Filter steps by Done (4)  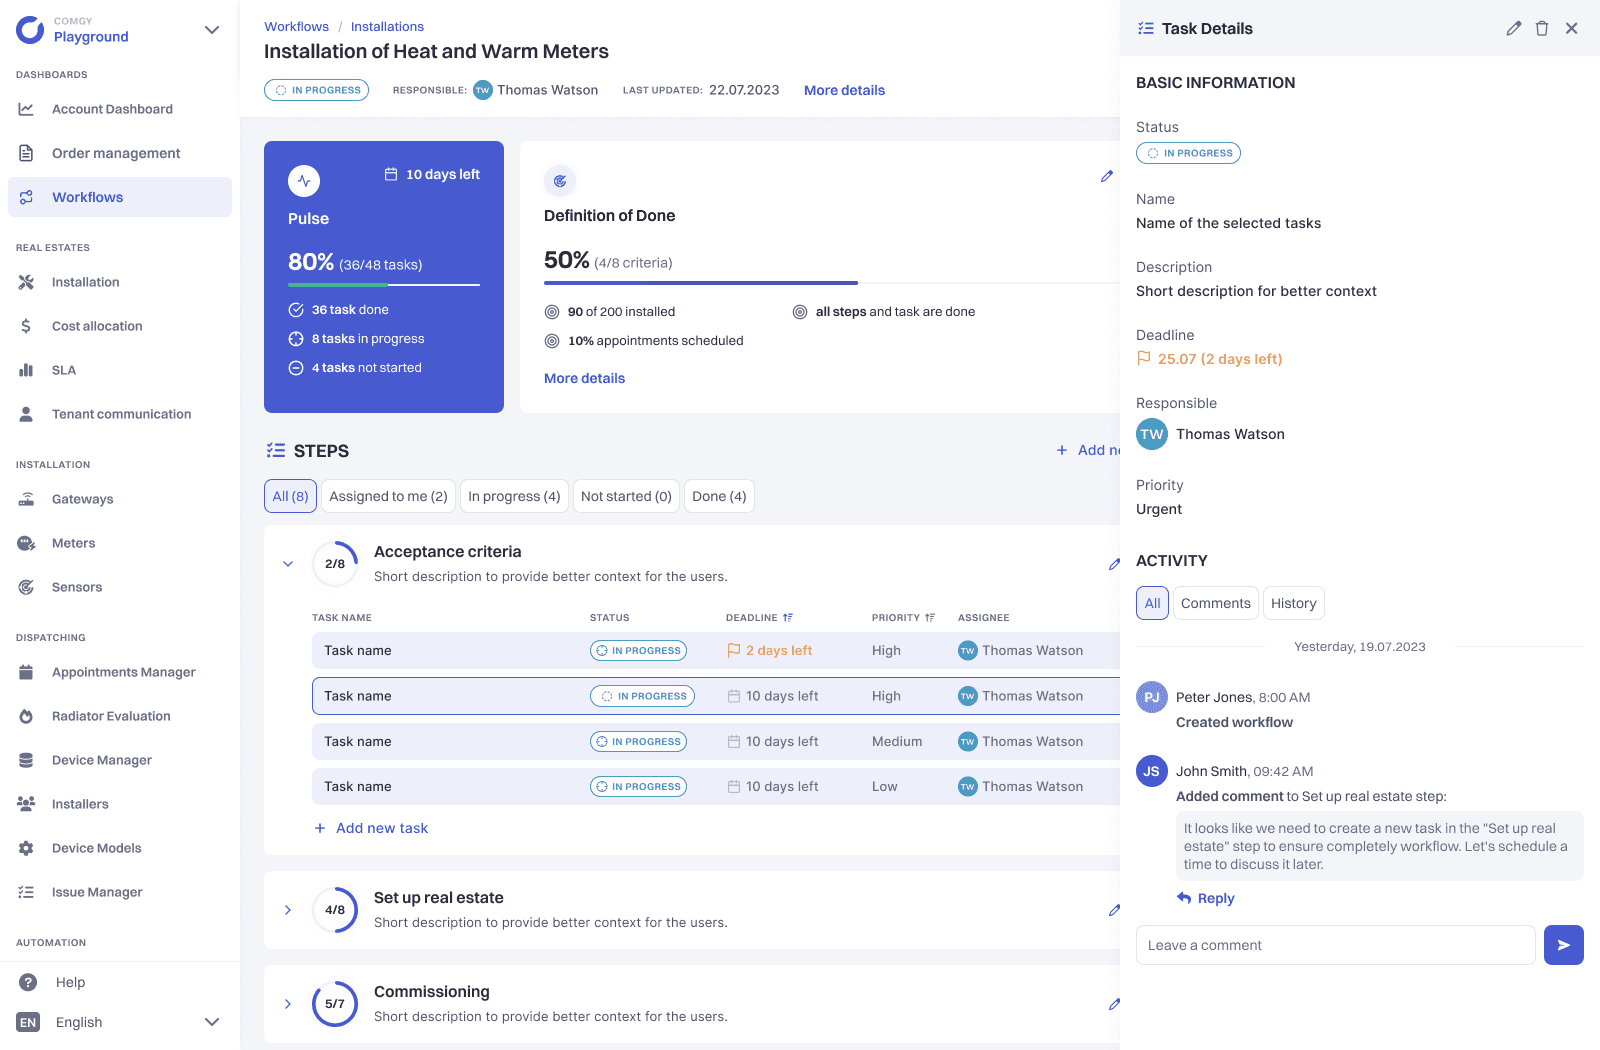pos(719,496)
